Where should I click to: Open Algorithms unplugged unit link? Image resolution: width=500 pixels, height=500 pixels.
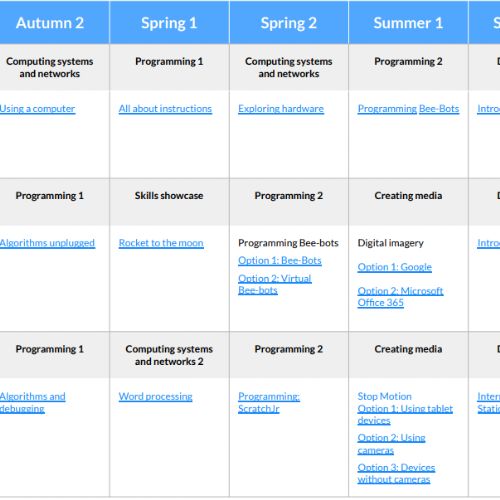point(47,243)
